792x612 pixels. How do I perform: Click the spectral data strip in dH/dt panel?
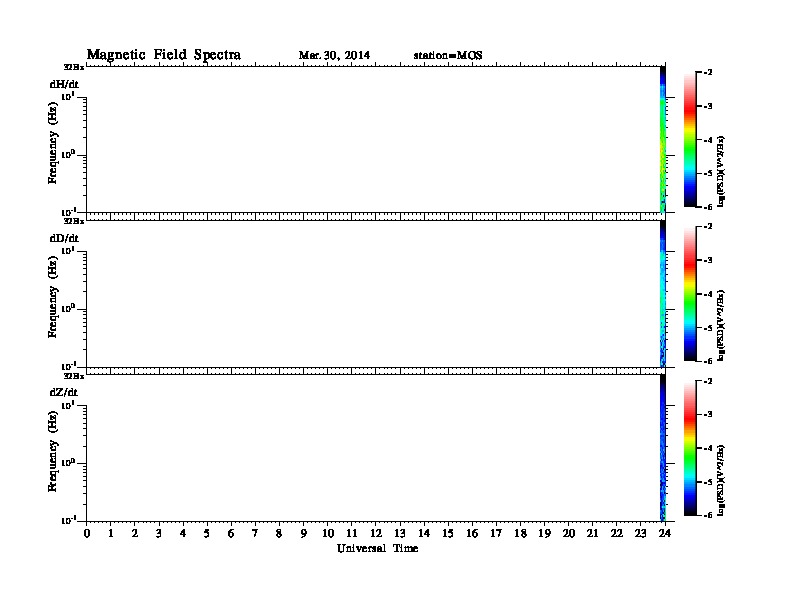point(663,139)
